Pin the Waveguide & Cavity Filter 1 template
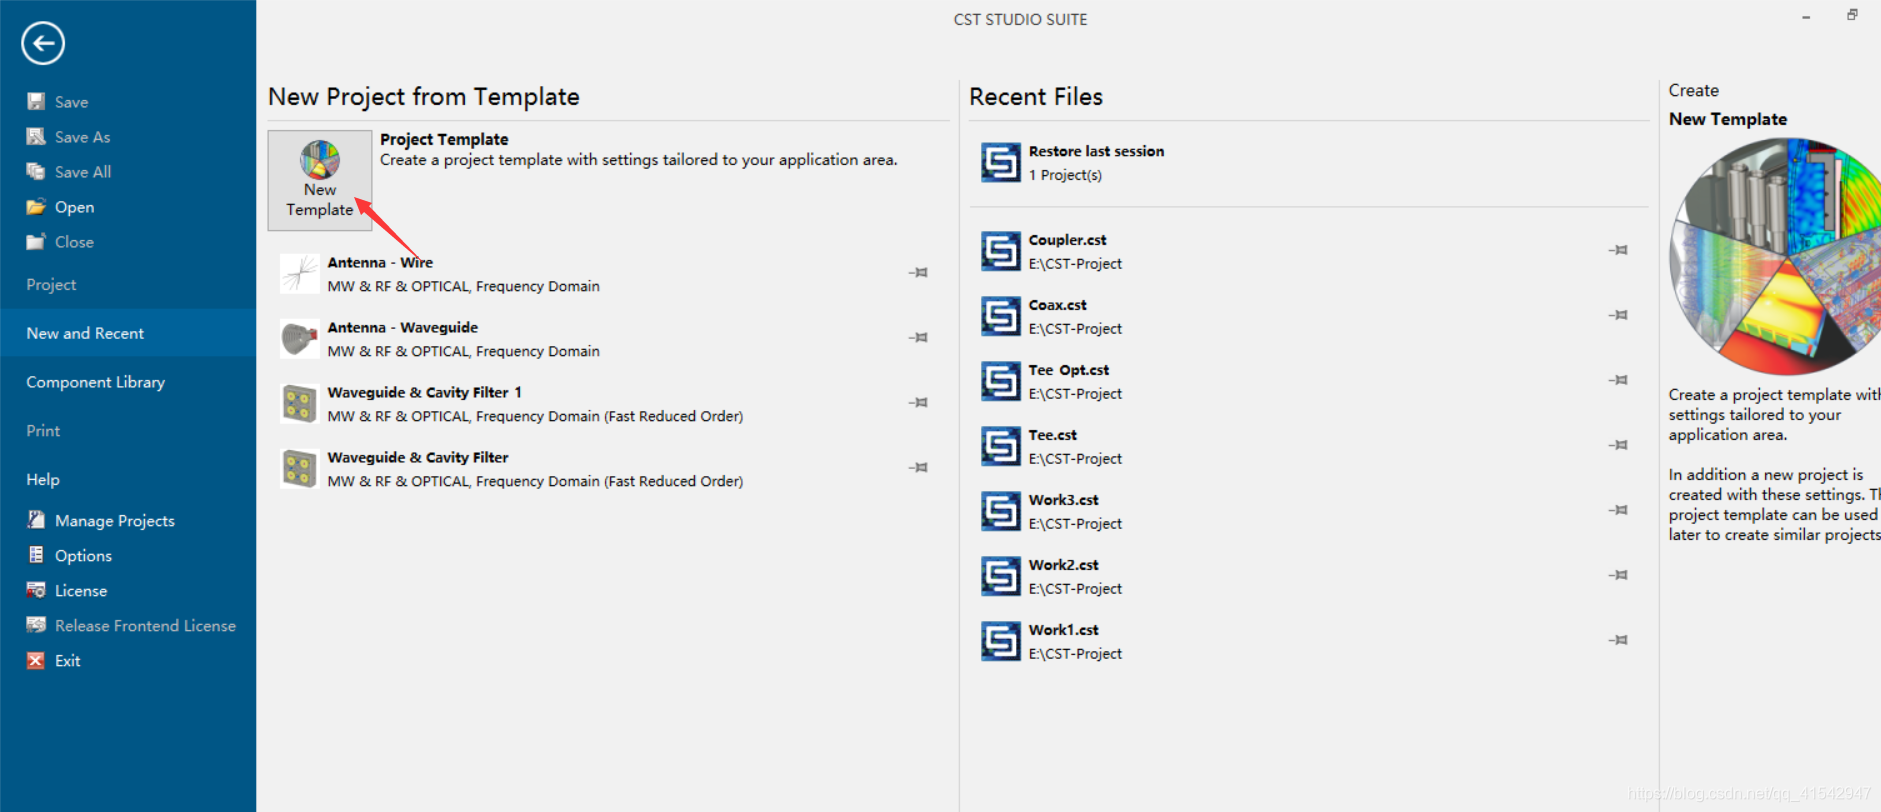The width and height of the screenshot is (1881, 812). pos(918,402)
